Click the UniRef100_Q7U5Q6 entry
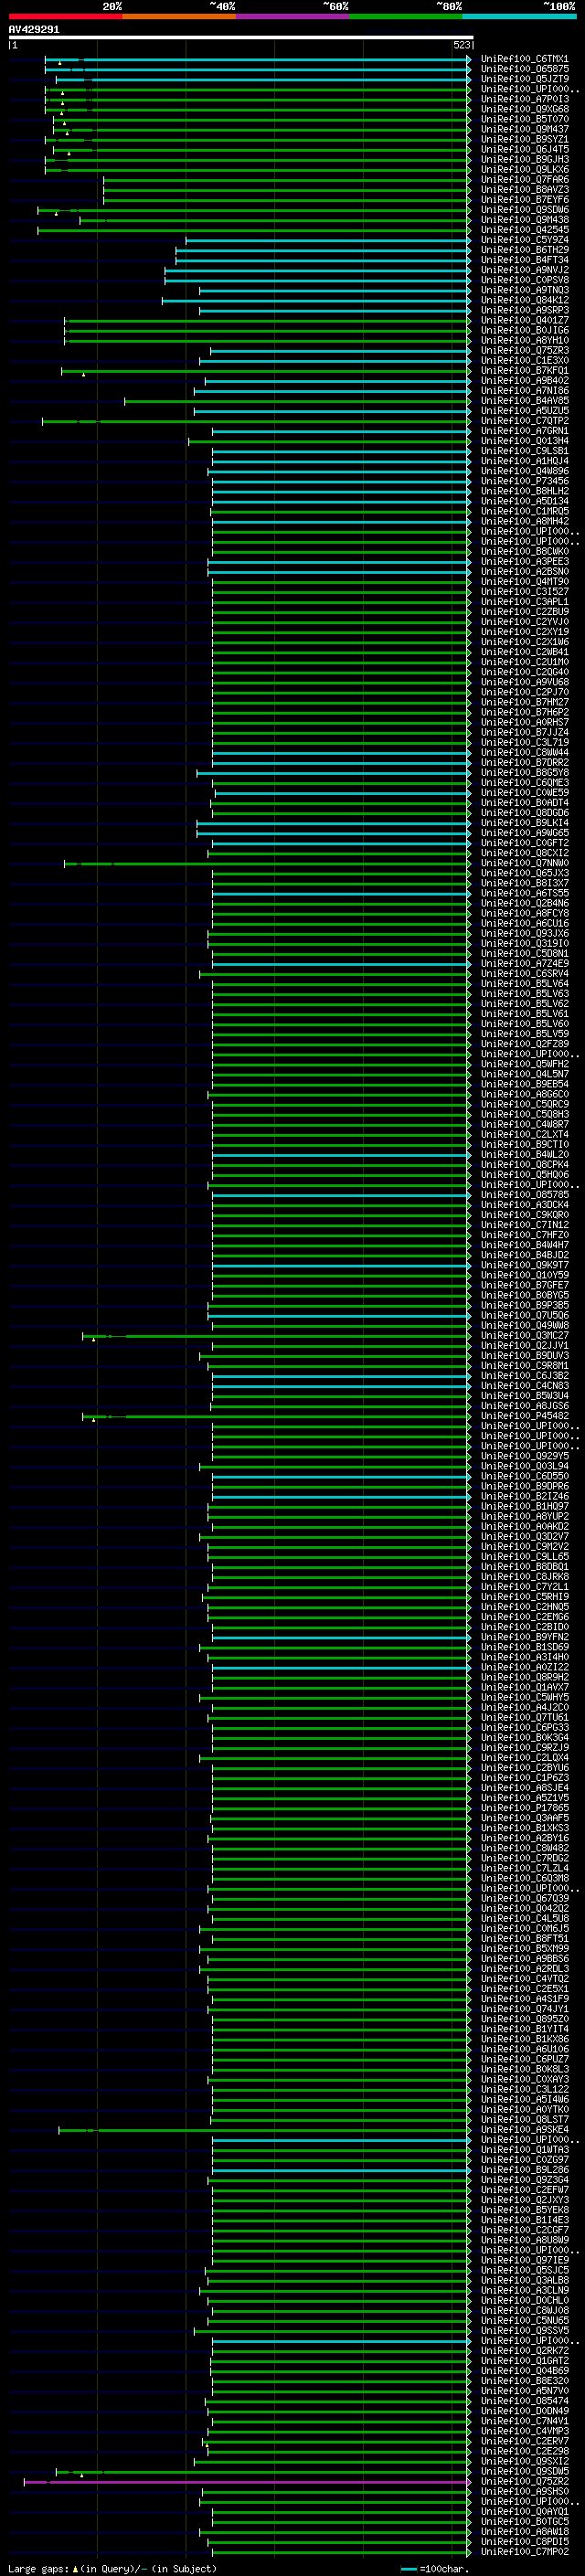585x2576 pixels. [x=524, y=1315]
